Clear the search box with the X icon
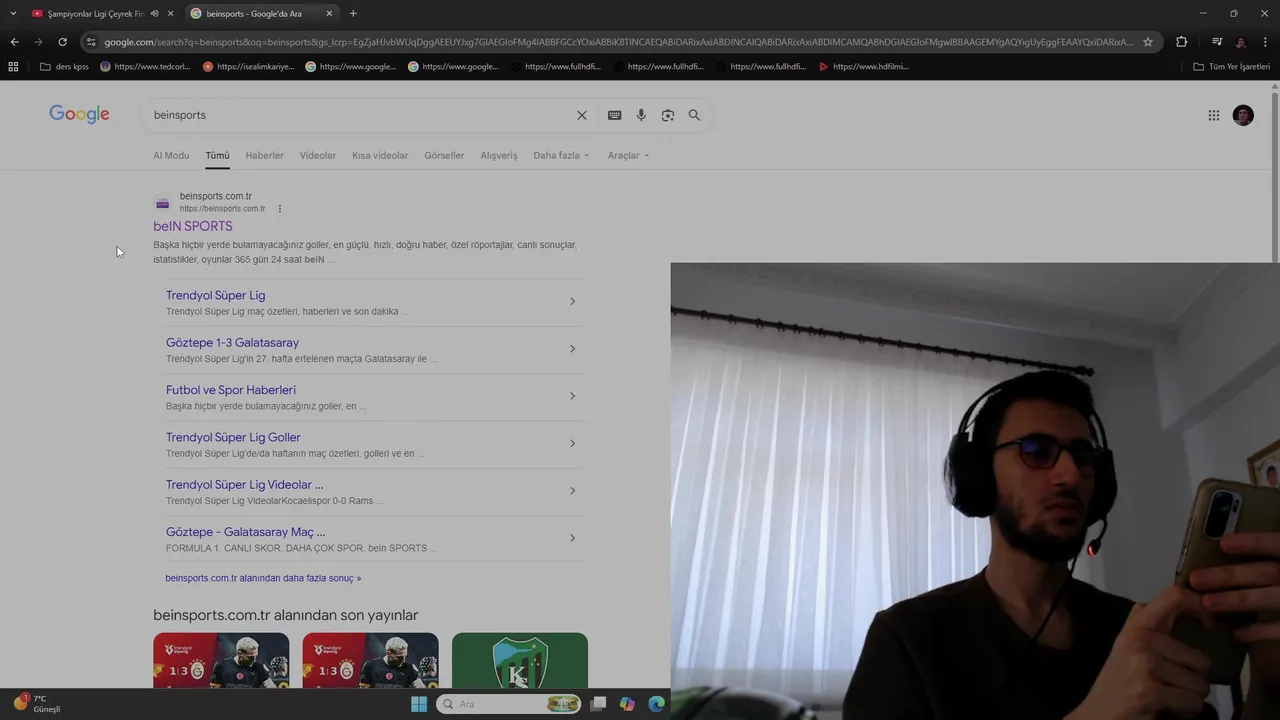The image size is (1280, 720). coord(582,115)
